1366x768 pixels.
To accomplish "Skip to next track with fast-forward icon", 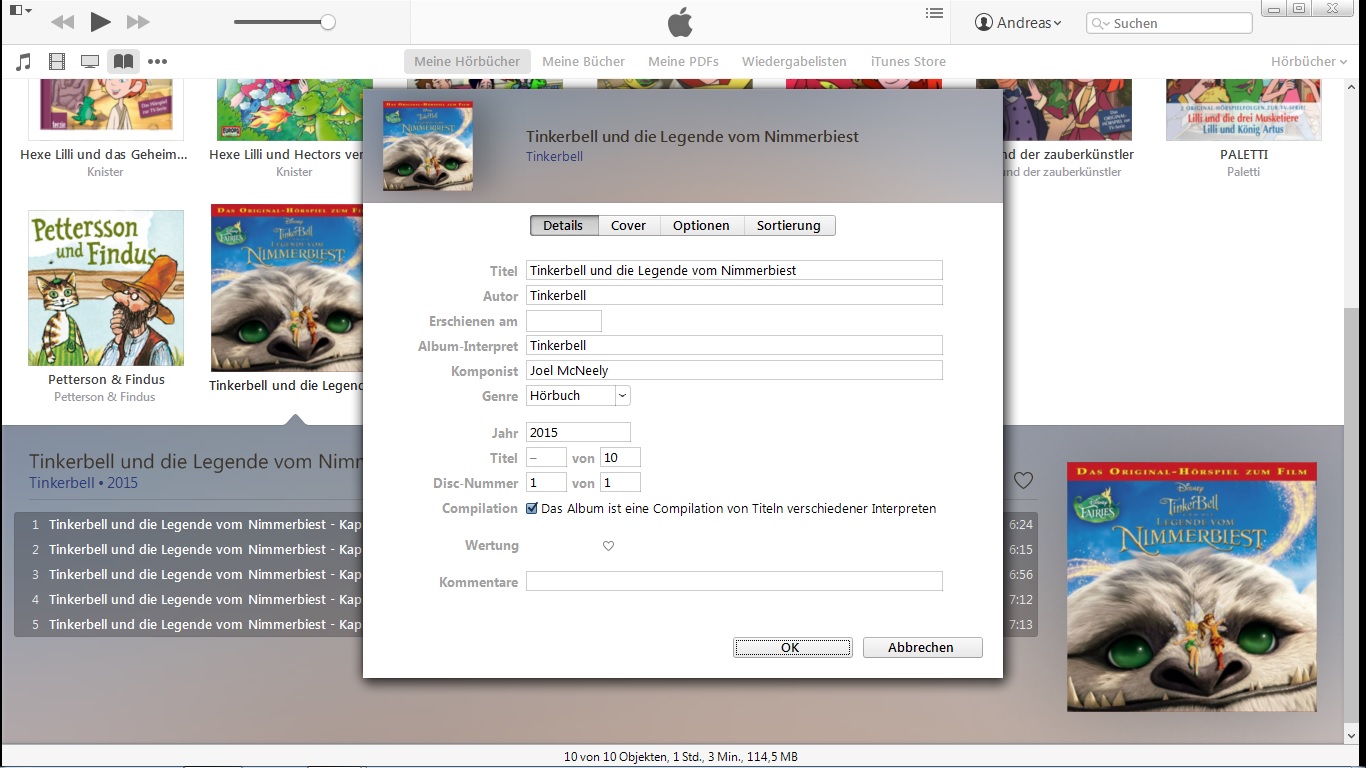I will (138, 22).
